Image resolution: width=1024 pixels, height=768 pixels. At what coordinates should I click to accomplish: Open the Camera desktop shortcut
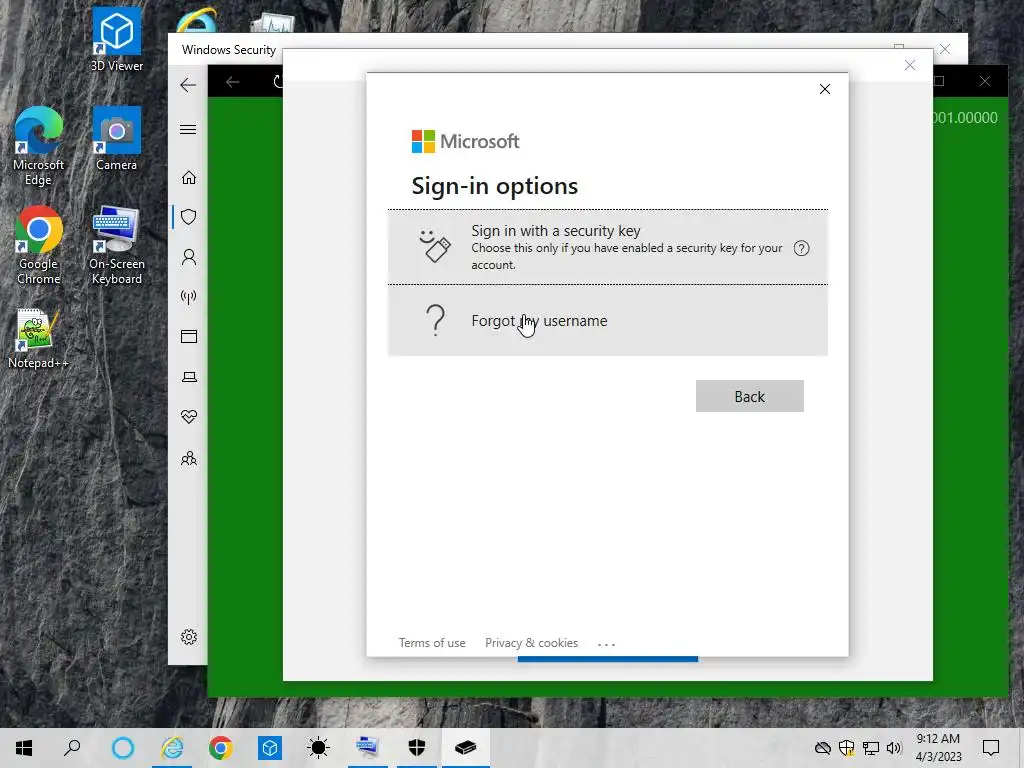pyautogui.click(x=116, y=138)
